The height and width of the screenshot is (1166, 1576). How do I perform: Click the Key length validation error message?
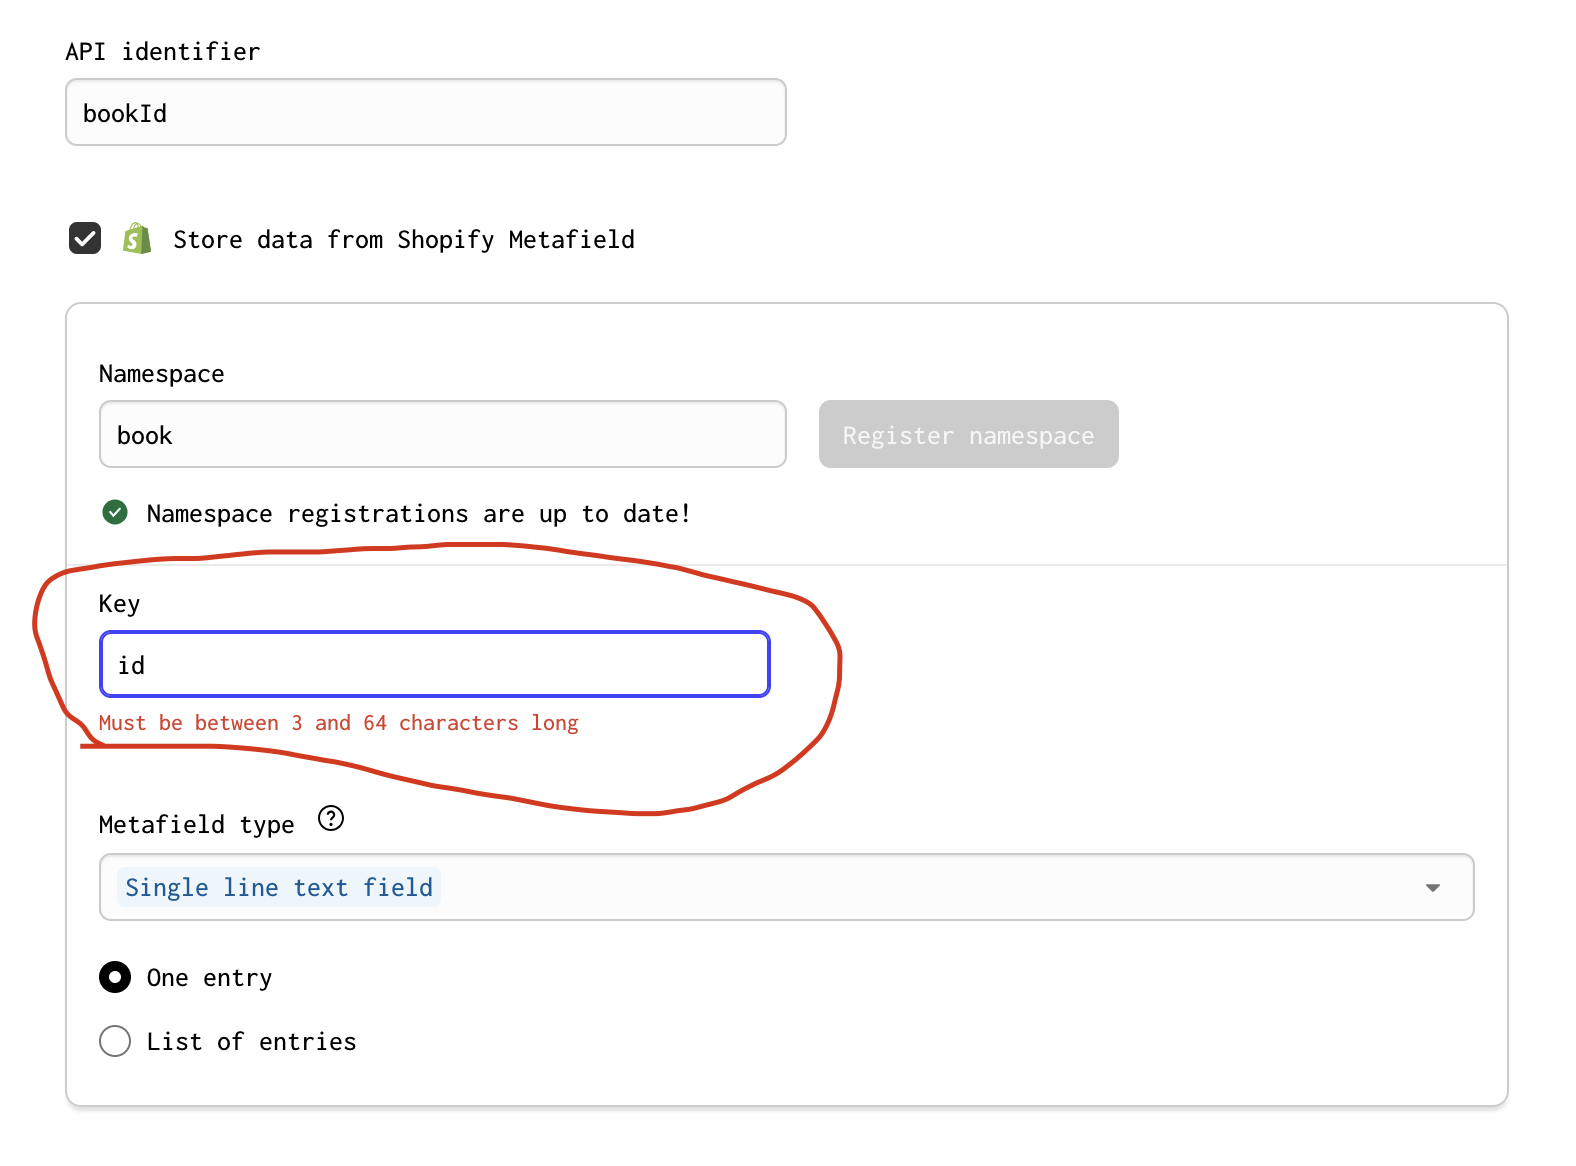click(338, 723)
